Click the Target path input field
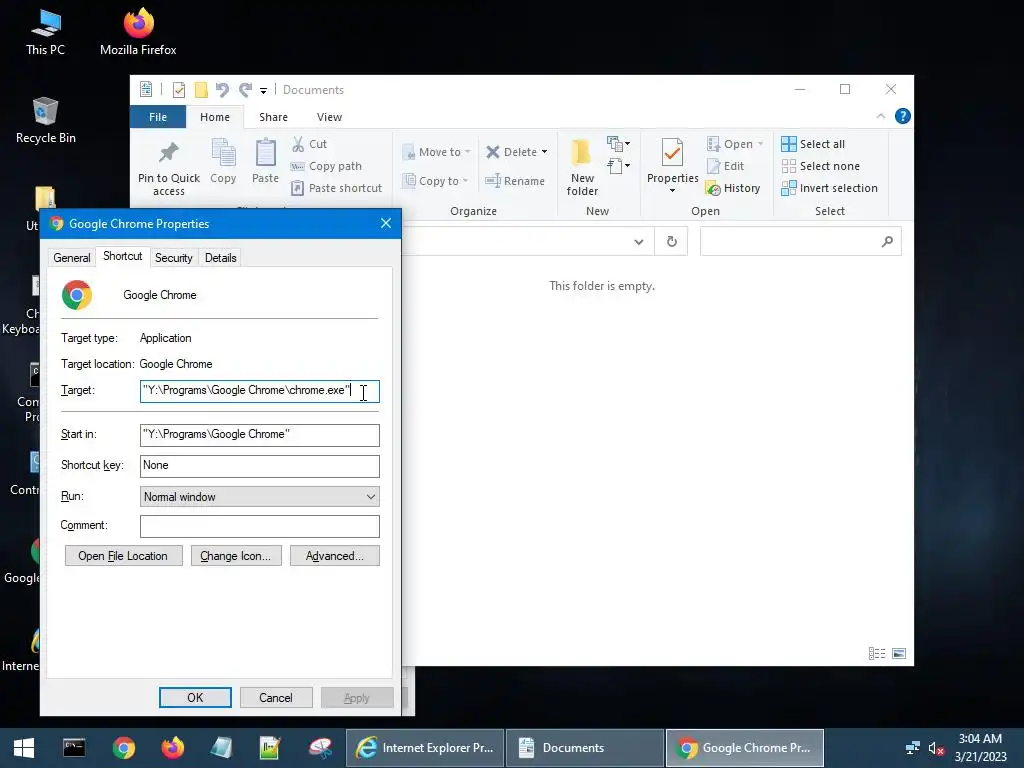 tap(260, 391)
